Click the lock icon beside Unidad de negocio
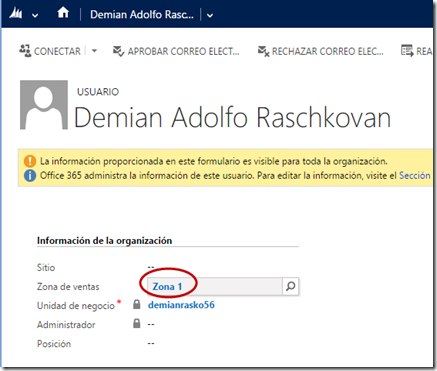This screenshot has width=437, height=371. click(137, 304)
